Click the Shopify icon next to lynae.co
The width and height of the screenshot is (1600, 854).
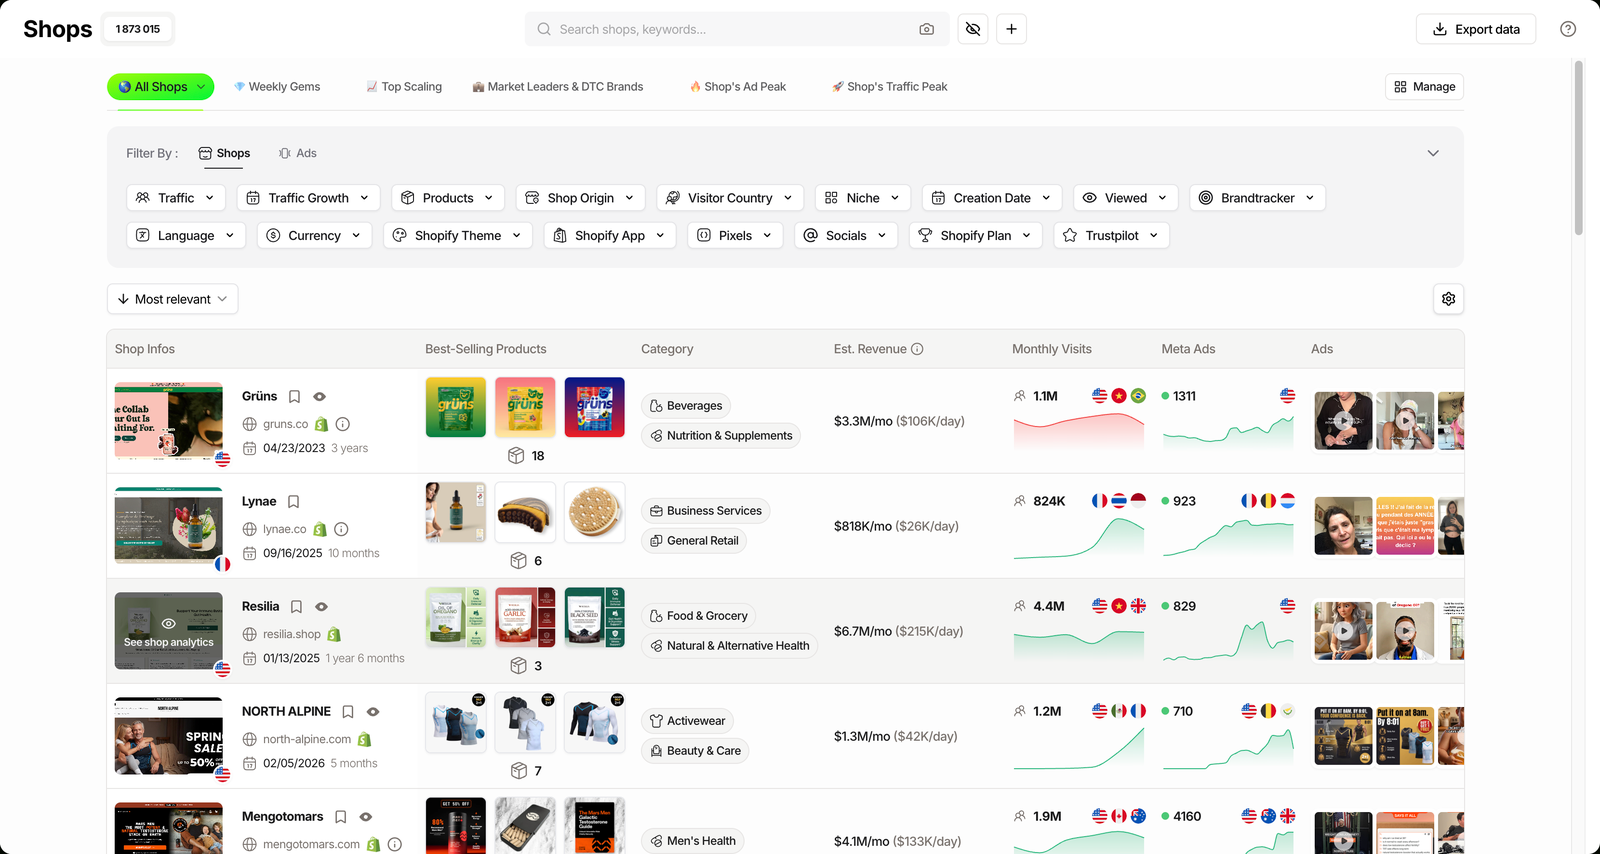(x=320, y=529)
